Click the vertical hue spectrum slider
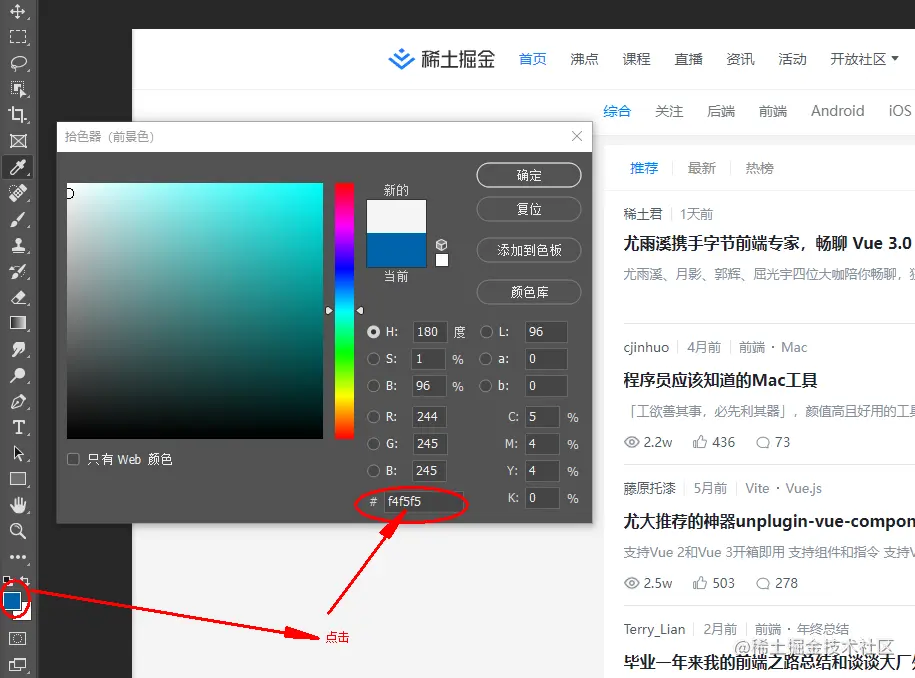Image resolution: width=915 pixels, height=678 pixels. click(x=344, y=310)
